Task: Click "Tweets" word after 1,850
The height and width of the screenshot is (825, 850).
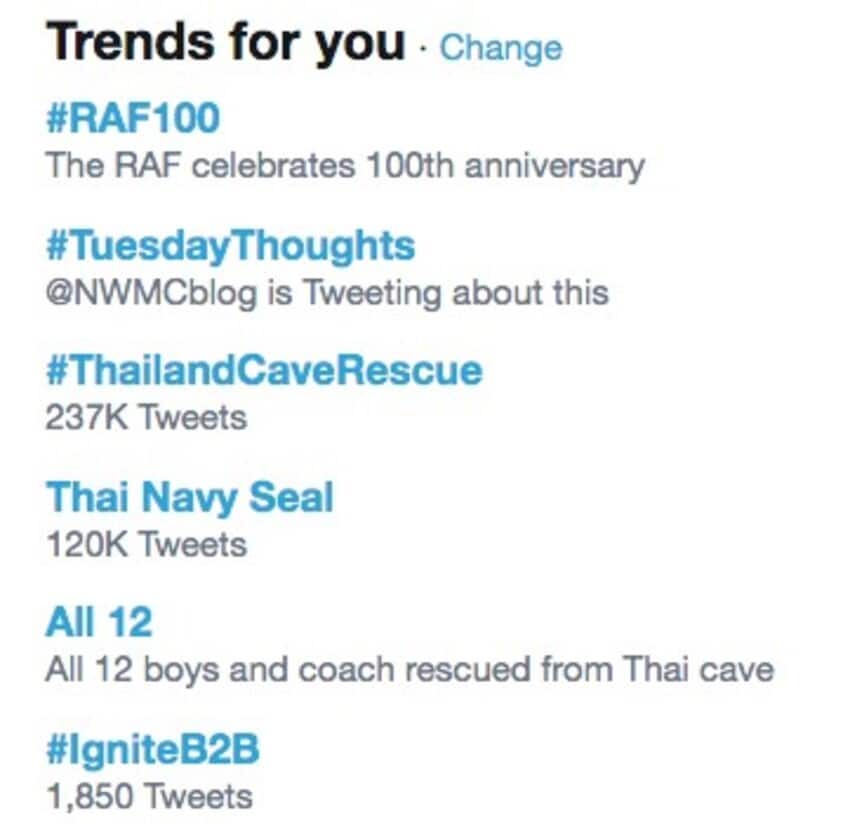Action: pyautogui.click(x=197, y=797)
